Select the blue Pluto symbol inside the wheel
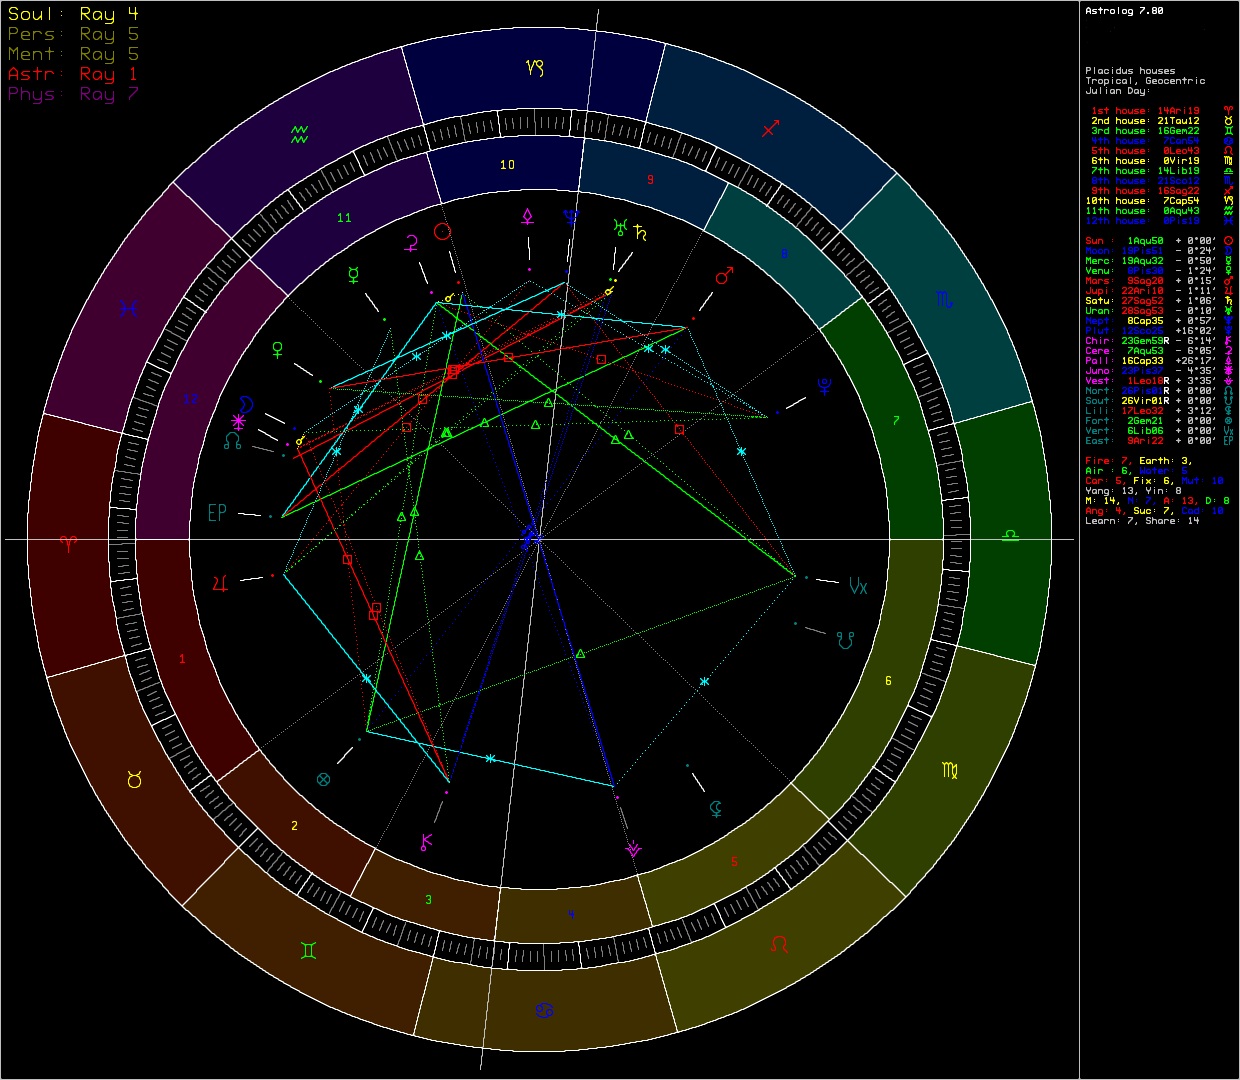Image resolution: width=1240 pixels, height=1080 pixels. 825,385
